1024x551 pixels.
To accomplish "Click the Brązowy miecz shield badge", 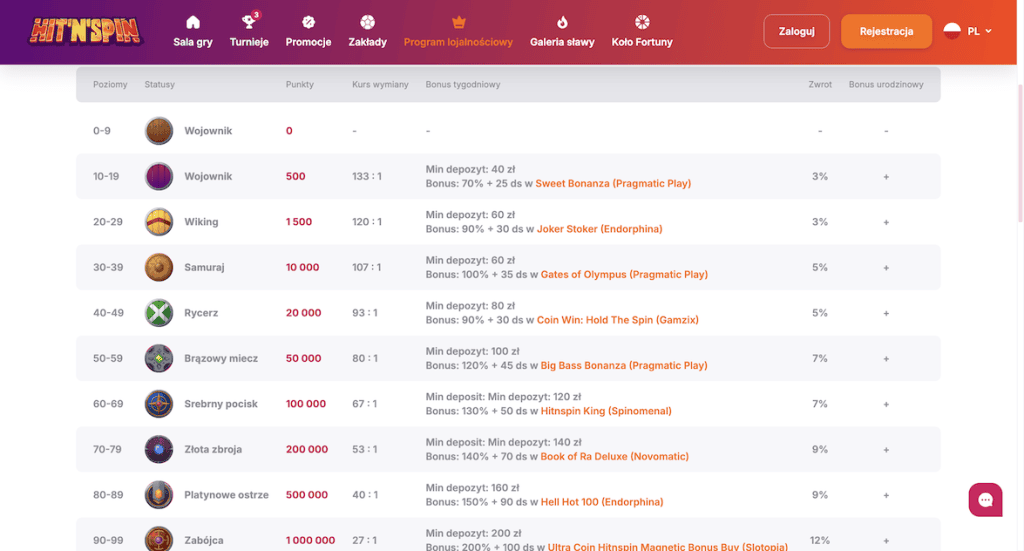I will (159, 358).
